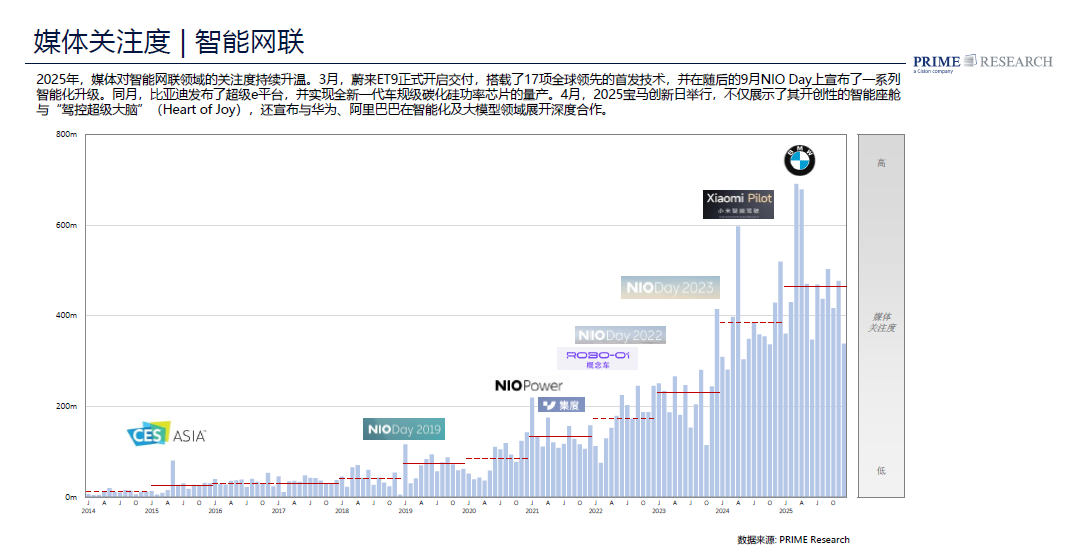The height and width of the screenshot is (560, 1072).
Task: Click the 低 label on the scale bar
Action: click(x=881, y=470)
